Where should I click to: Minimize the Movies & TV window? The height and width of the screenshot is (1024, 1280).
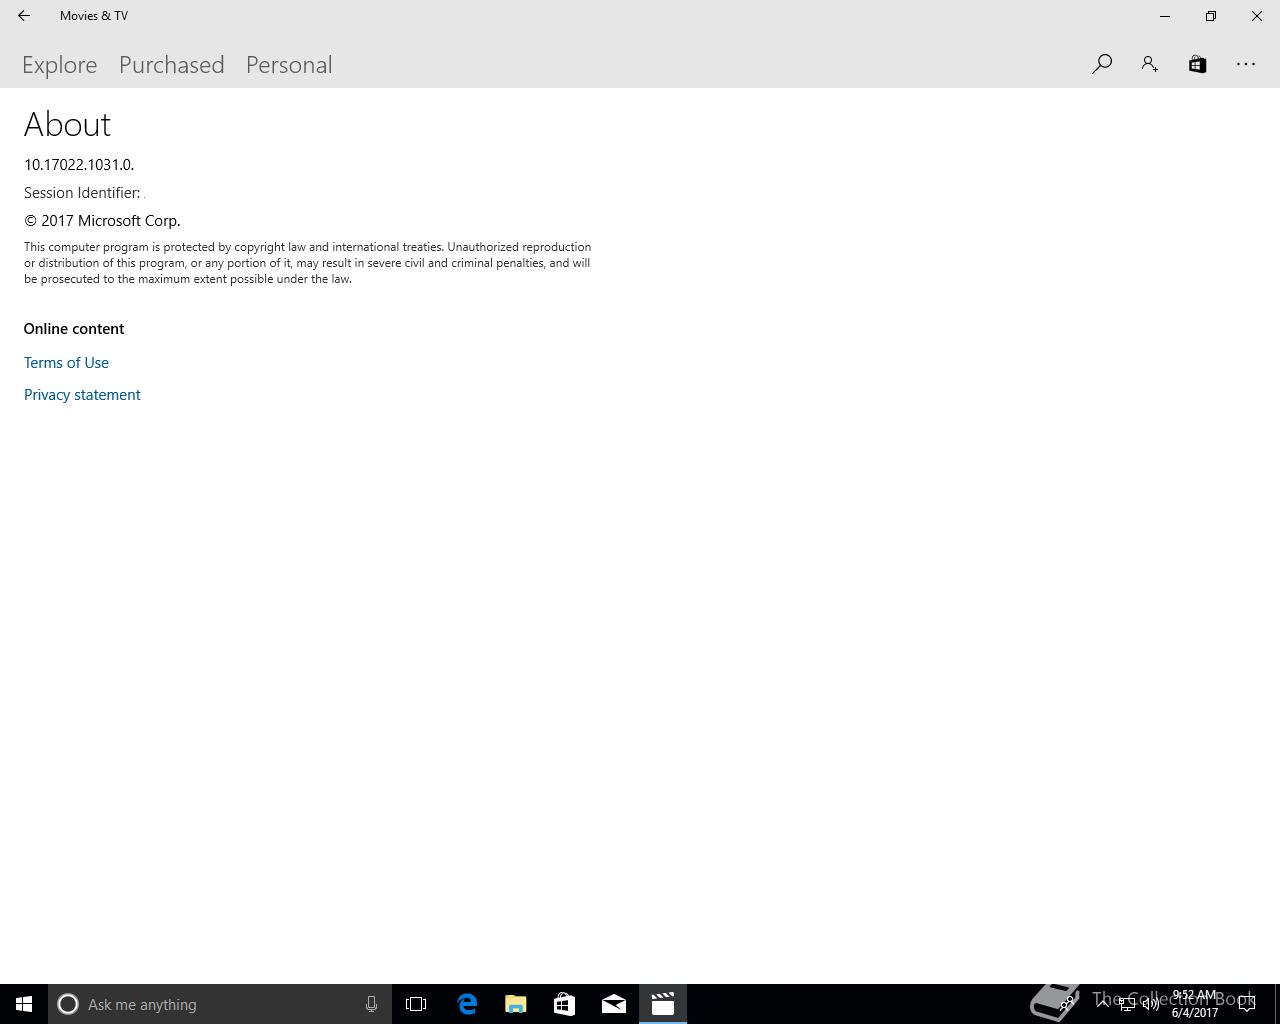(1165, 16)
